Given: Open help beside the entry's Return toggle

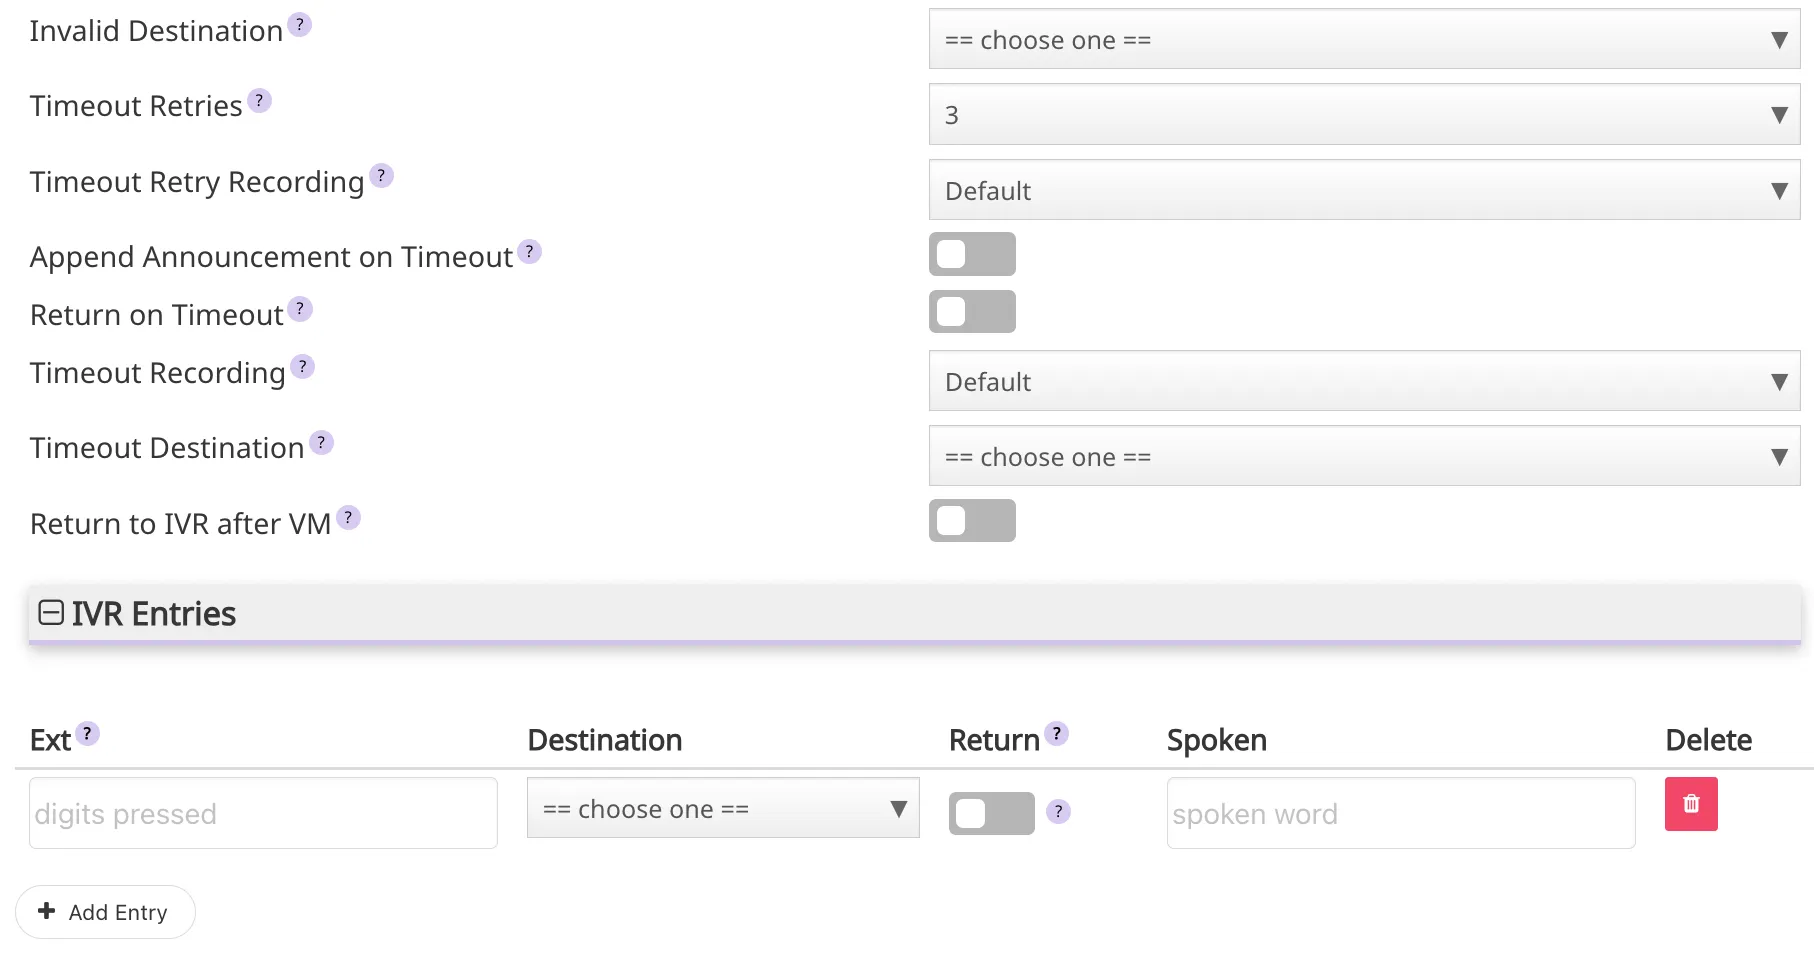Looking at the screenshot, I should coord(1059,812).
